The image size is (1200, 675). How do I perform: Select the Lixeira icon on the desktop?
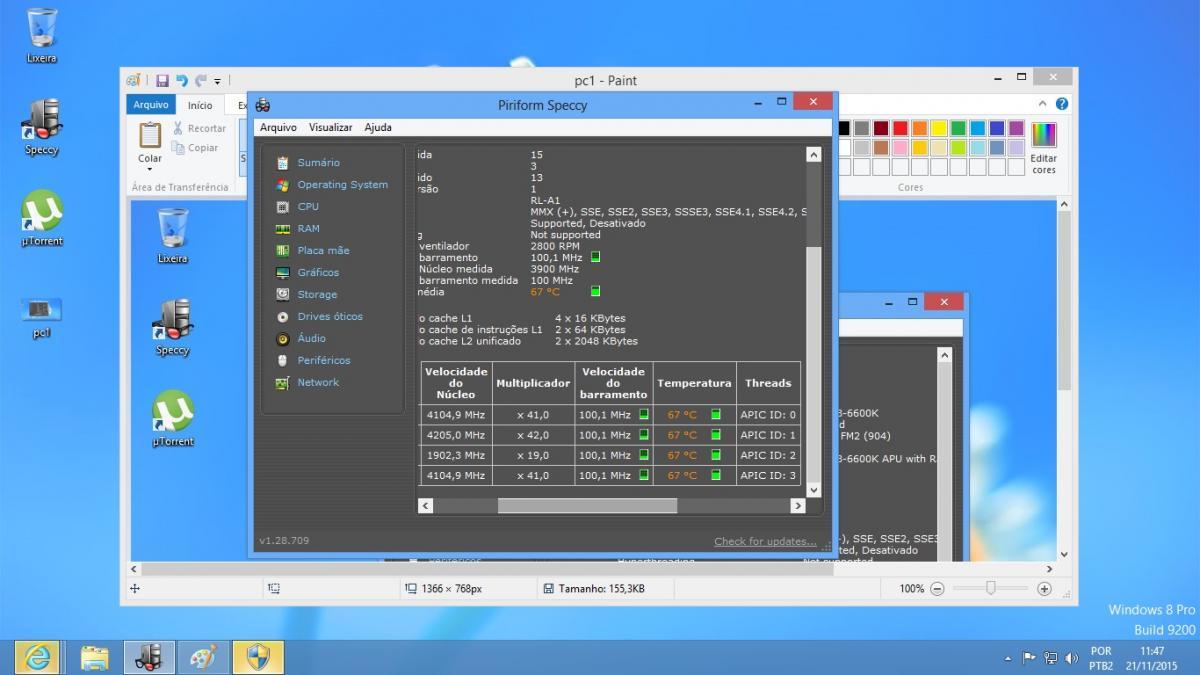42,35
